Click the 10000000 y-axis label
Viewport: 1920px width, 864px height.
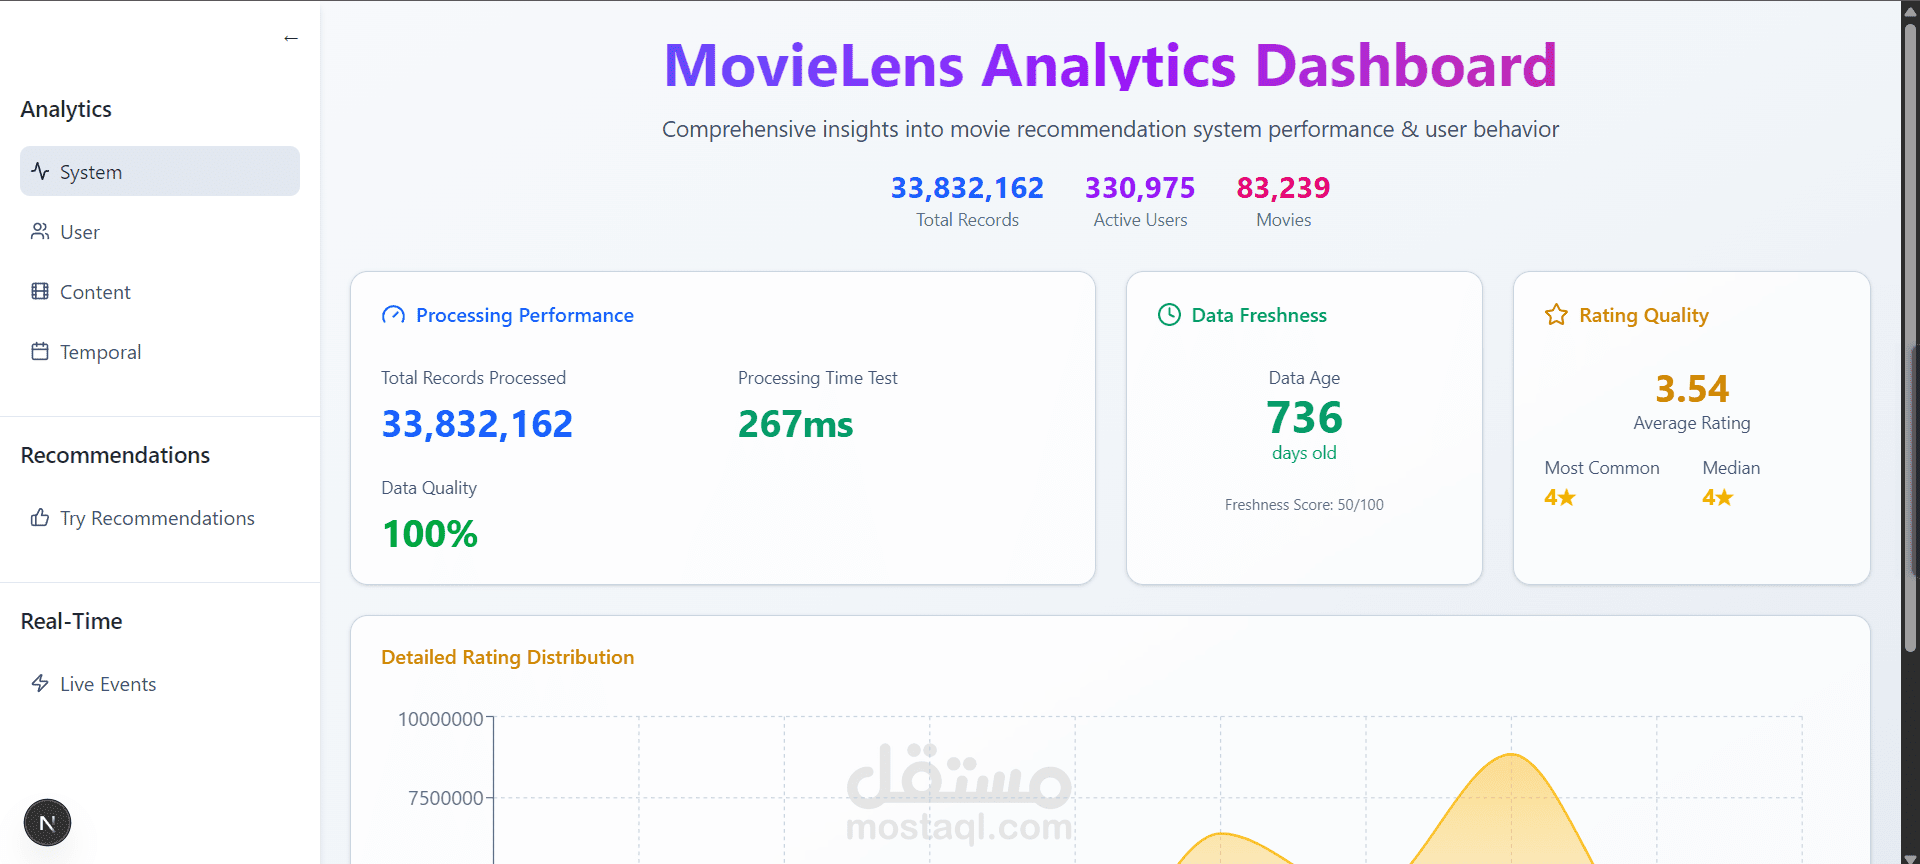440,719
